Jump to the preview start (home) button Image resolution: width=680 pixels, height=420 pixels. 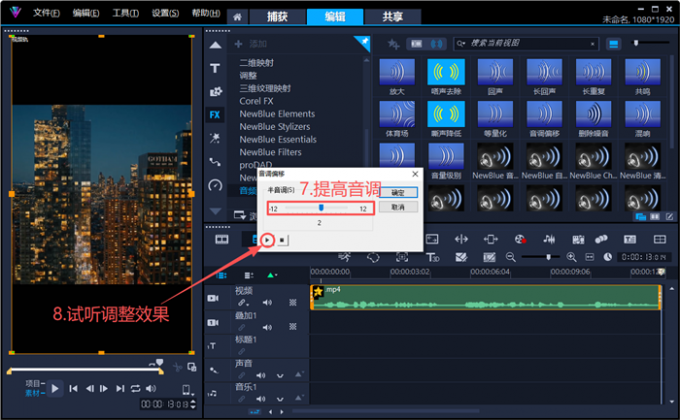click(x=73, y=389)
